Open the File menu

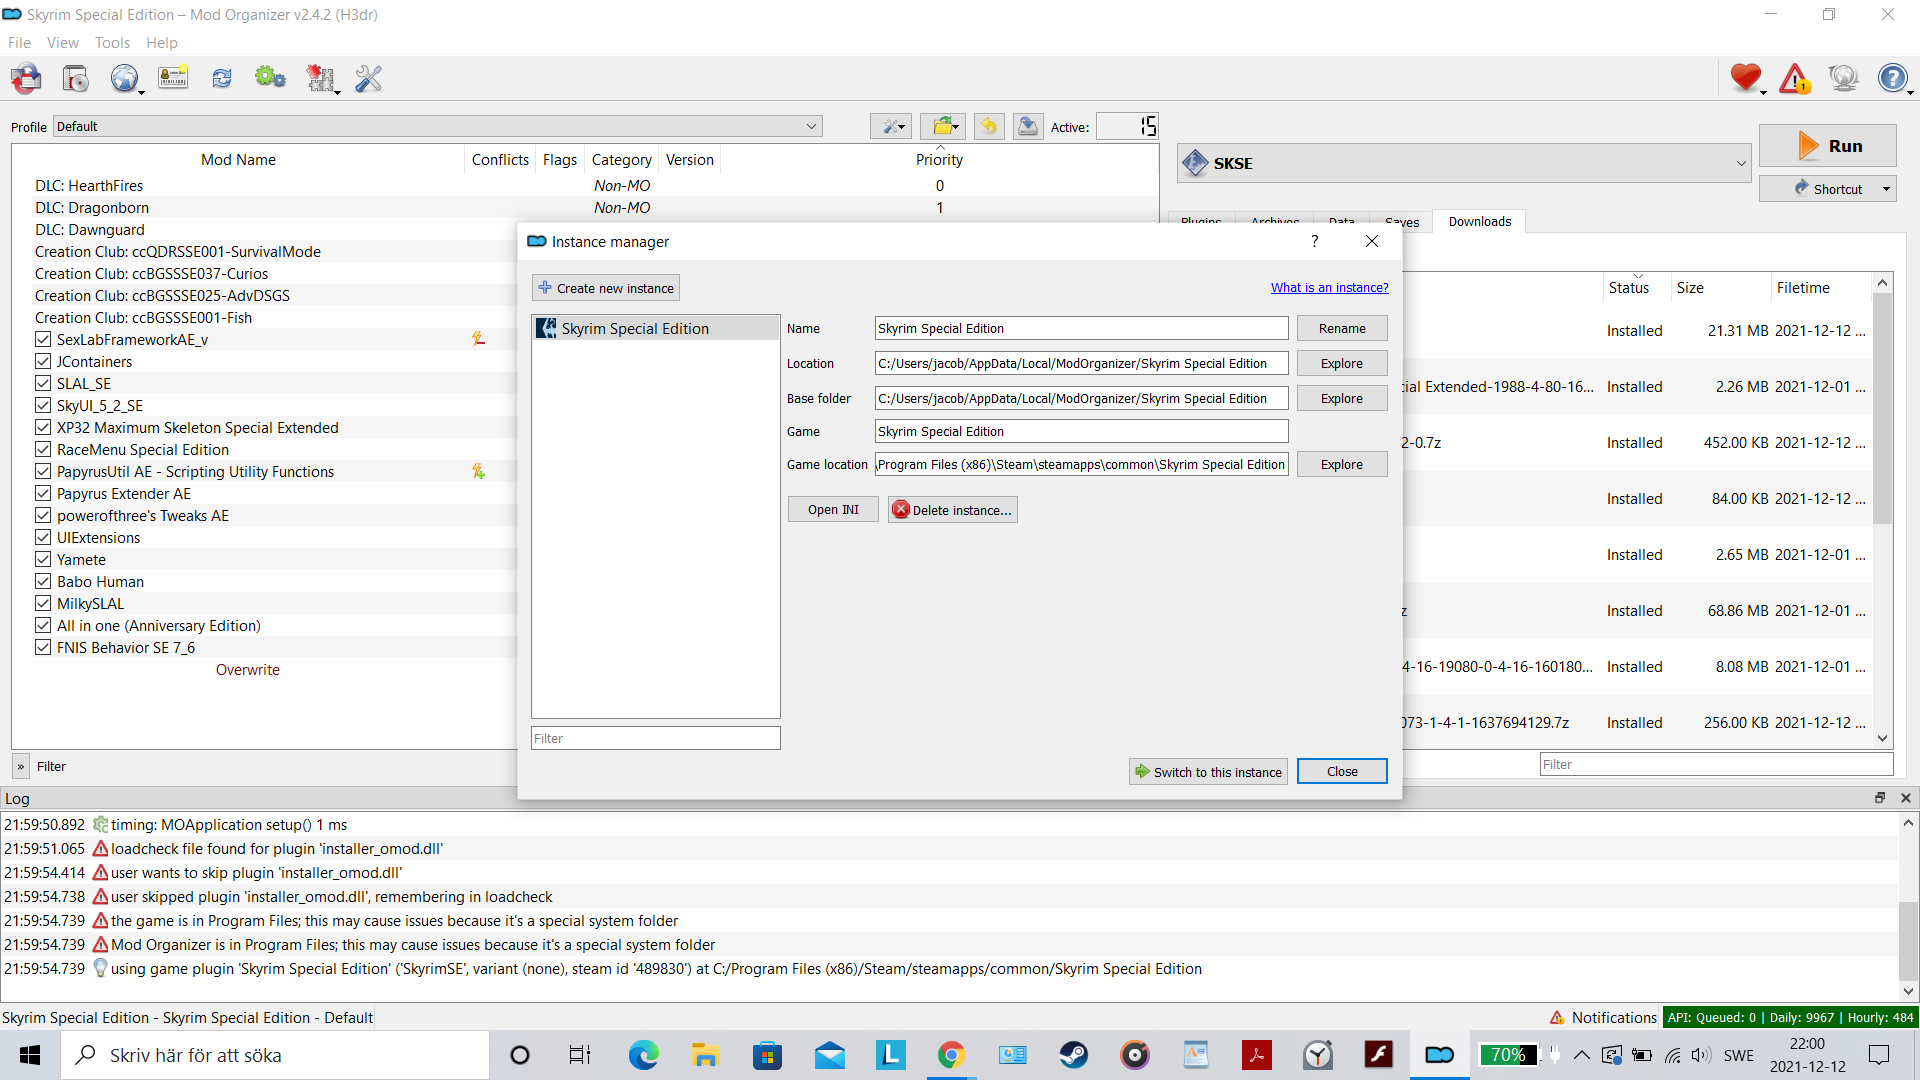[x=19, y=42]
